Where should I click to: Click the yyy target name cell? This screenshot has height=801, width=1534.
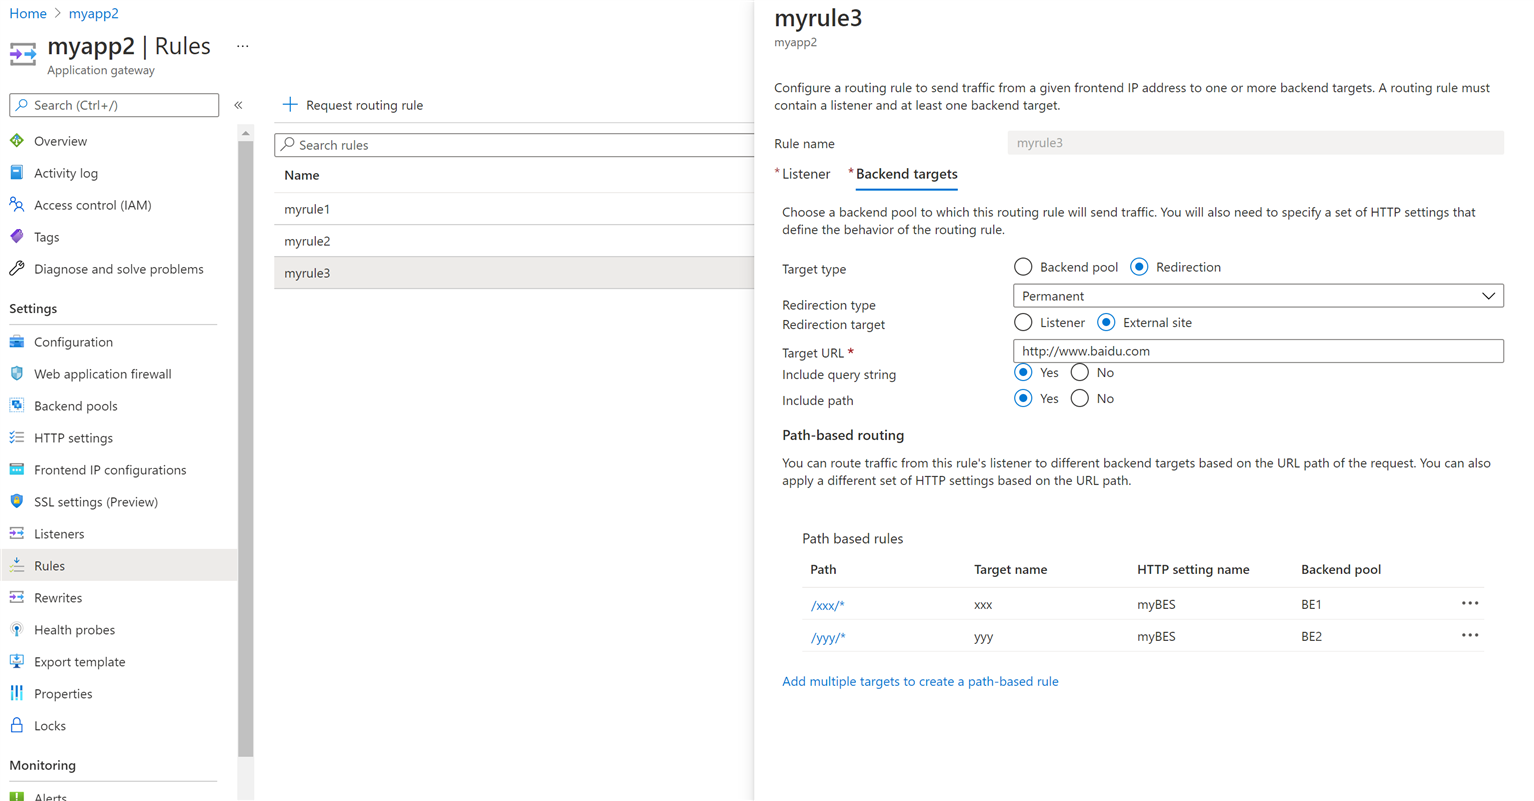(983, 636)
